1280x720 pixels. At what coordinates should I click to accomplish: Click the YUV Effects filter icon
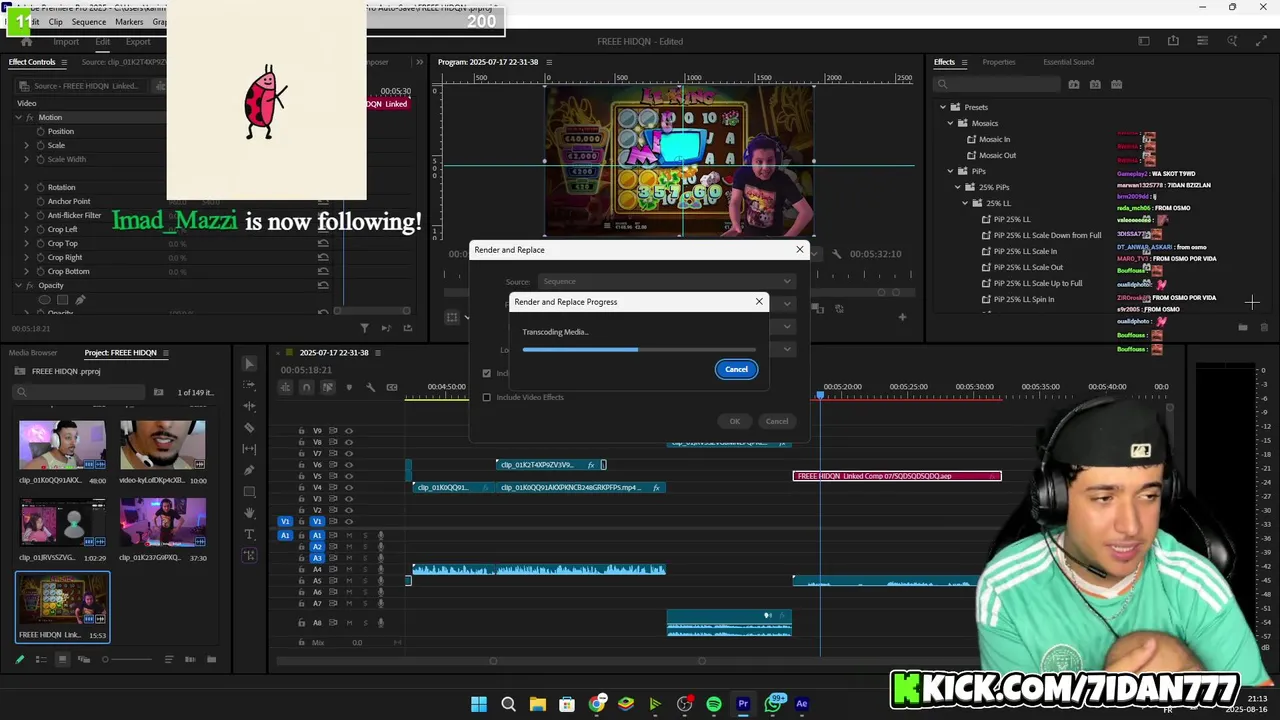coord(1116,84)
